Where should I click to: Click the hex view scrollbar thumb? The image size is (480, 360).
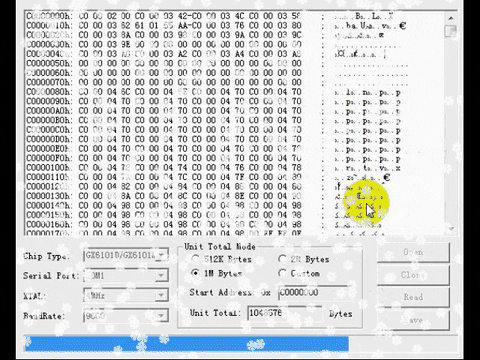click(451, 31)
